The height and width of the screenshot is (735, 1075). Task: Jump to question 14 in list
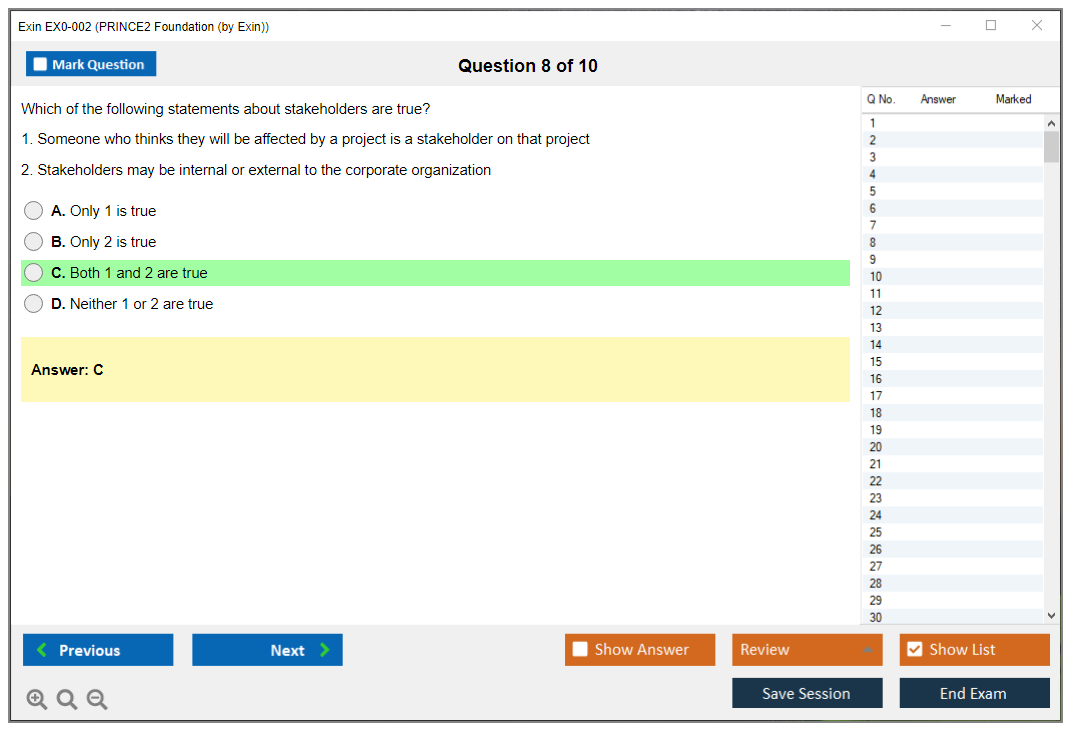876,345
